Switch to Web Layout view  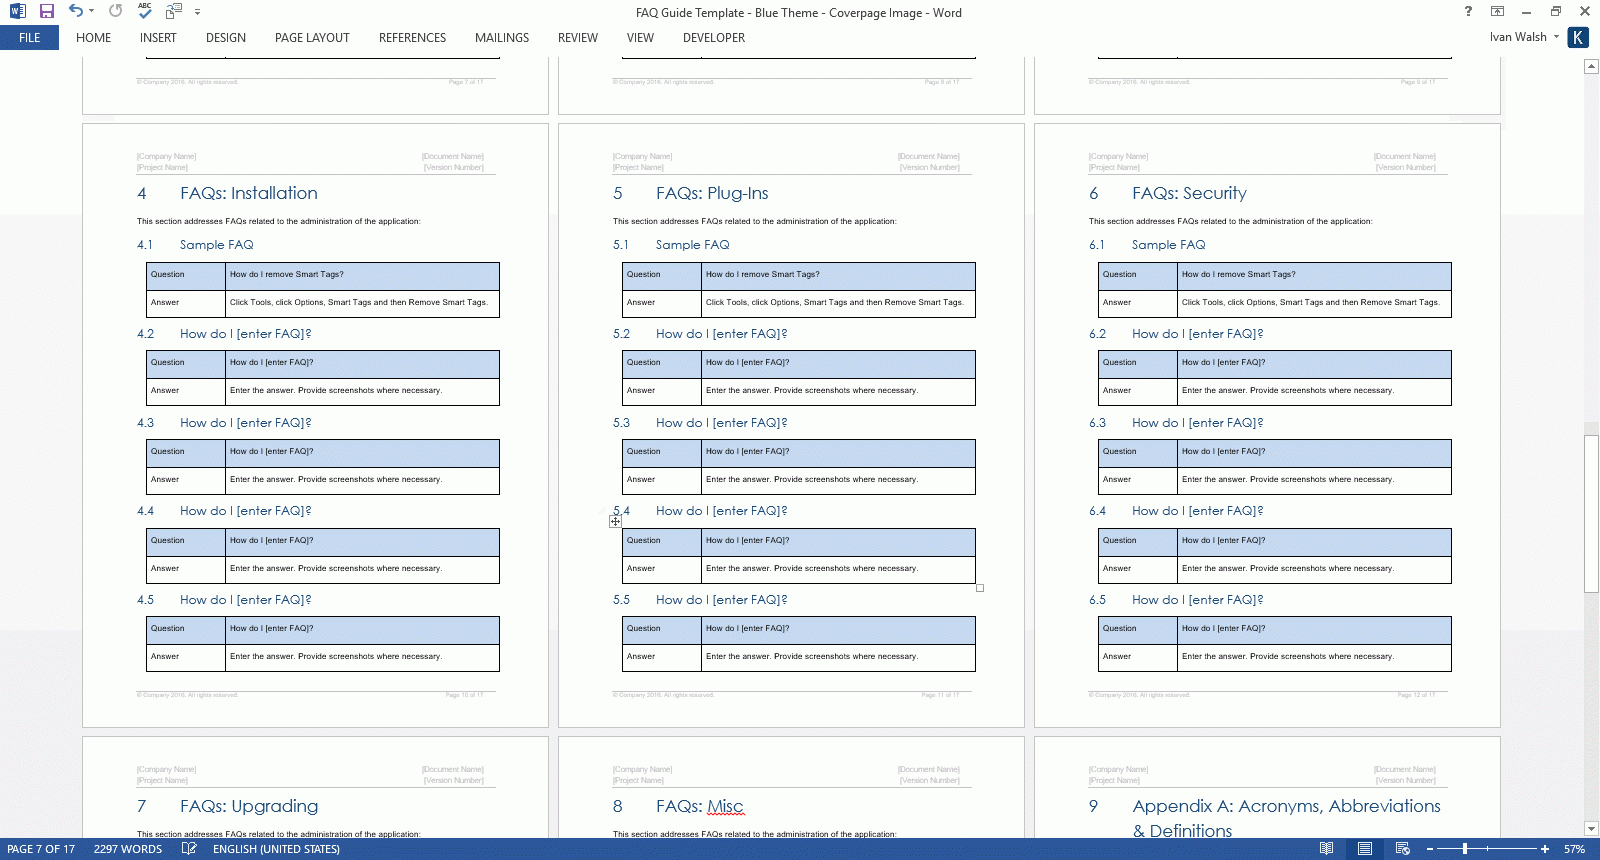click(x=1403, y=849)
